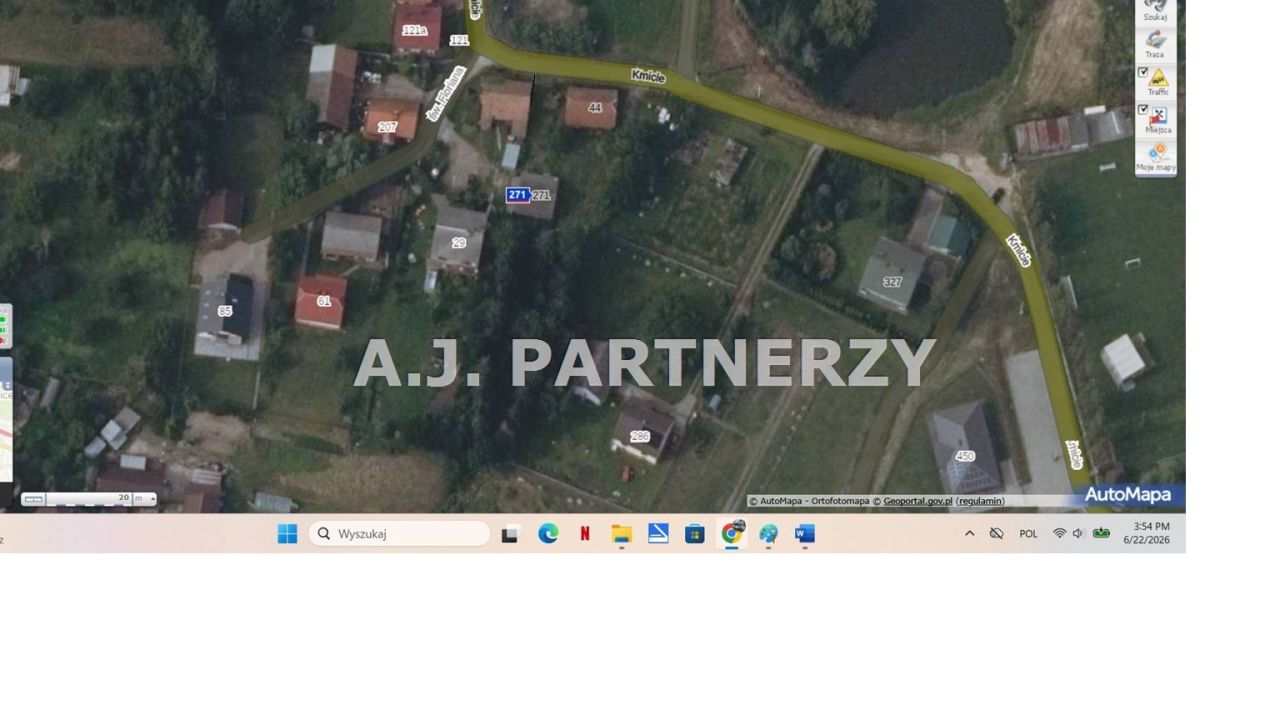Click house number 29 label

(458, 243)
